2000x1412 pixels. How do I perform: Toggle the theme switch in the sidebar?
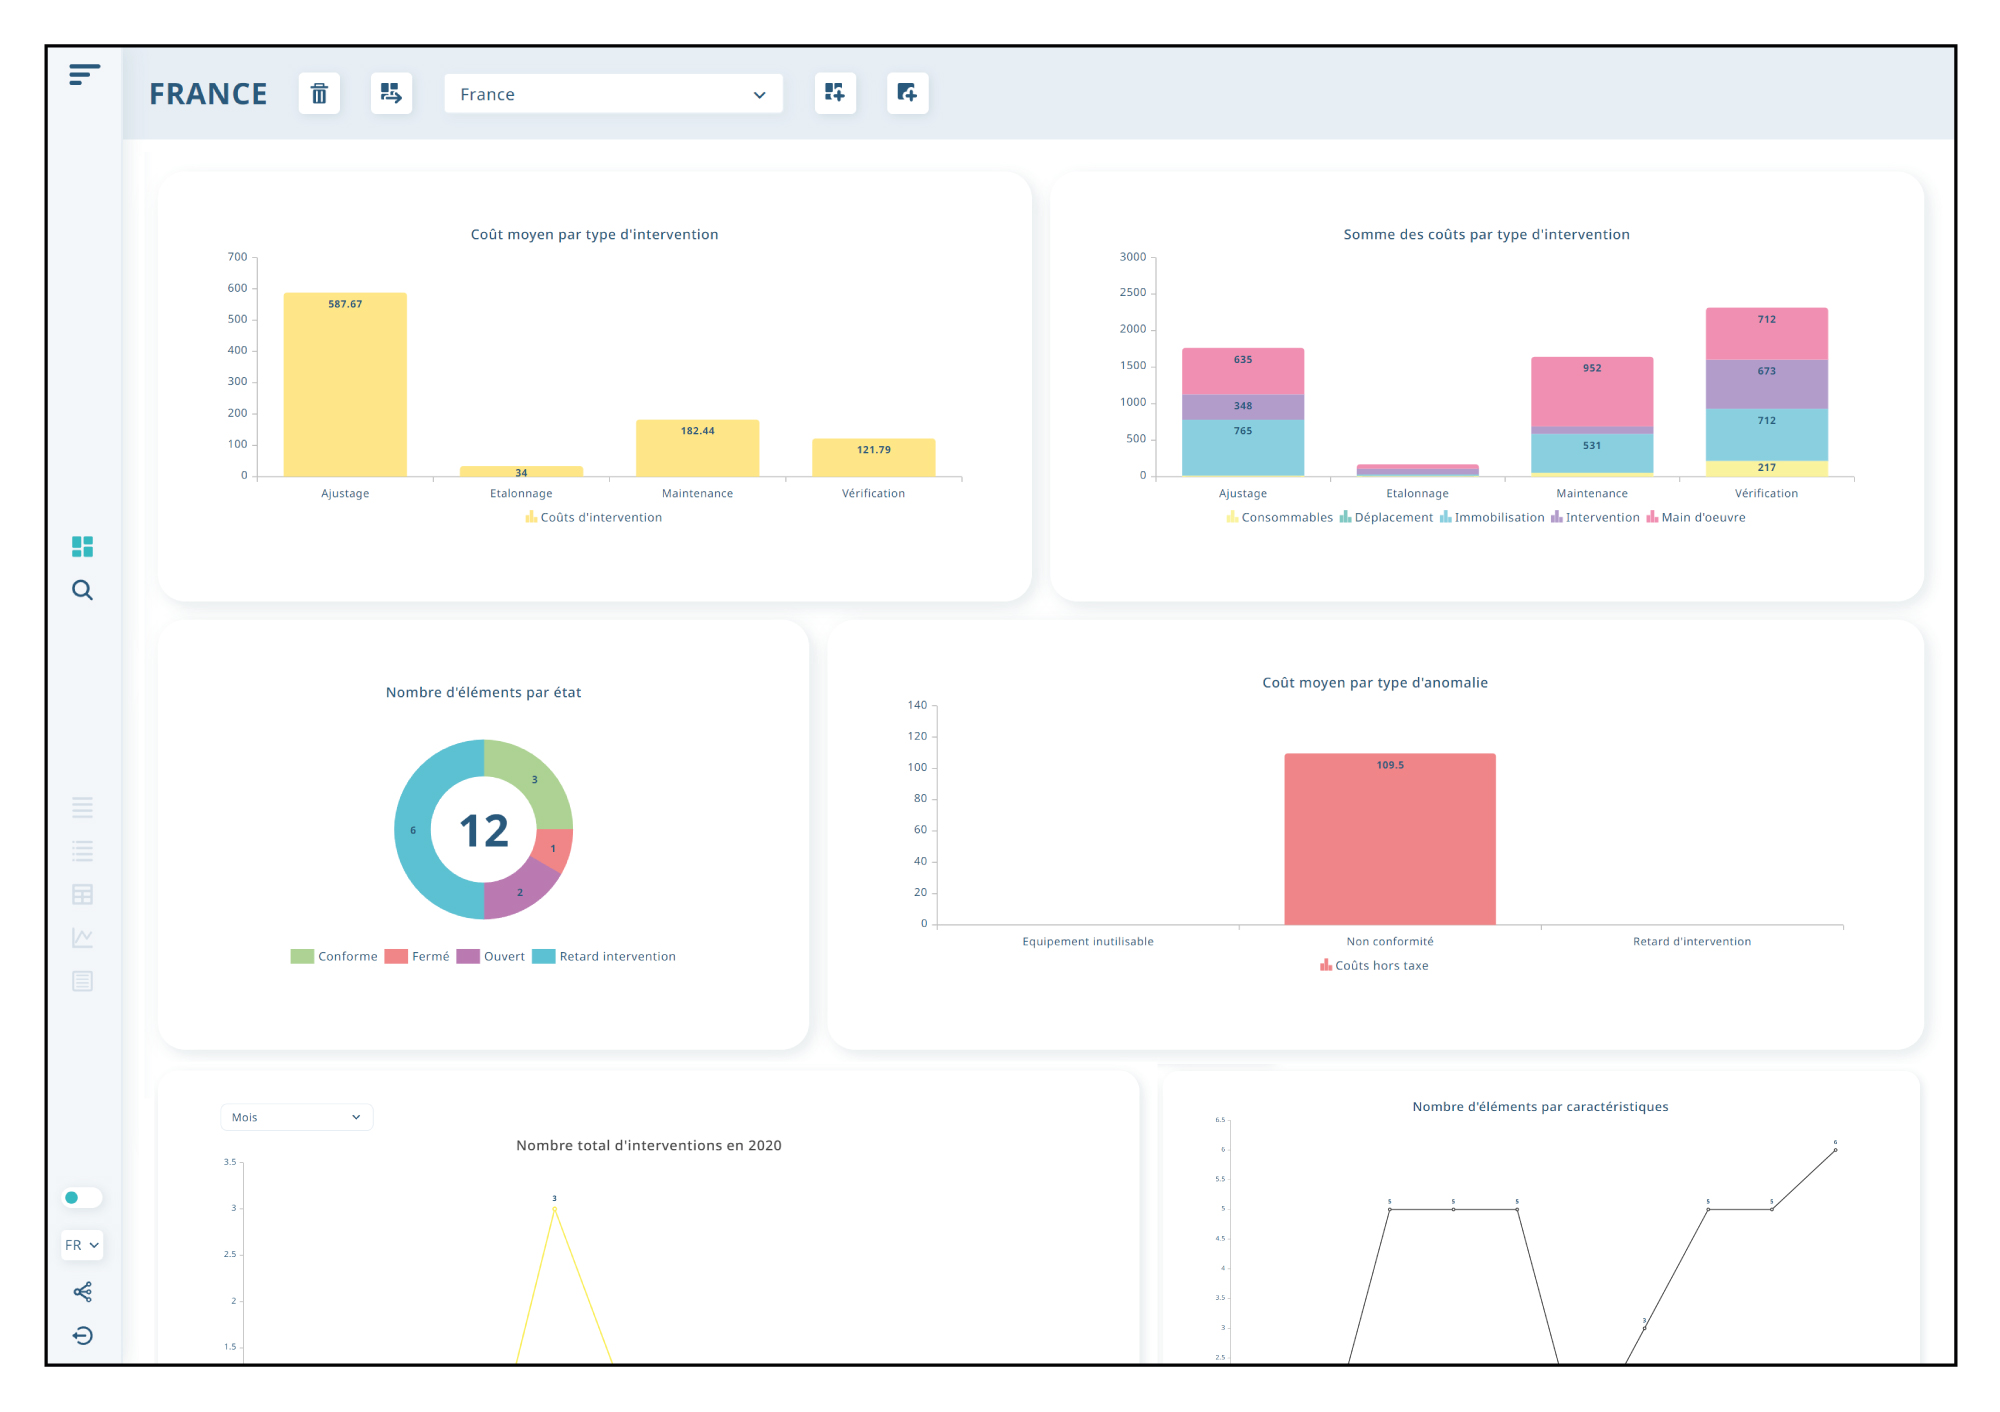click(x=82, y=1197)
